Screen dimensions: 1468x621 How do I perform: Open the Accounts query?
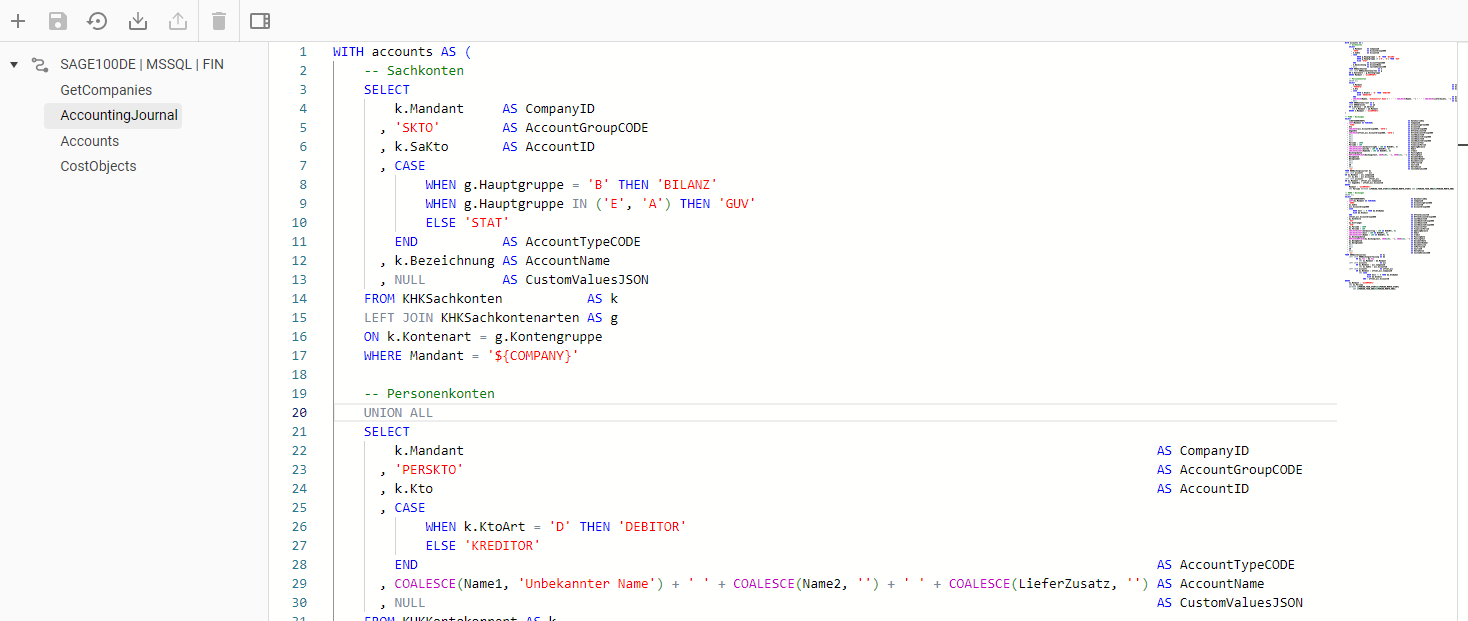pos(89,141)
